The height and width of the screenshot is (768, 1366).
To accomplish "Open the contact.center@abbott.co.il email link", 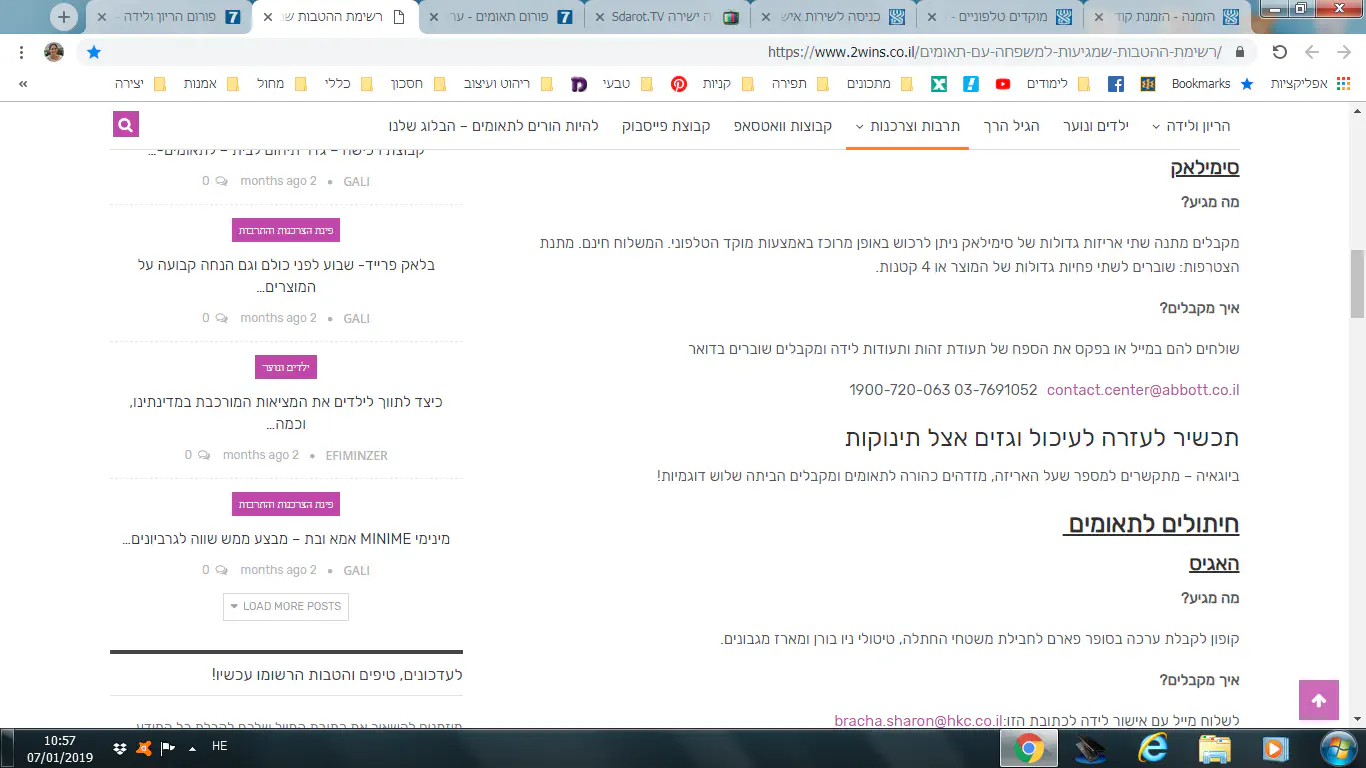I will coord(1142,390).
